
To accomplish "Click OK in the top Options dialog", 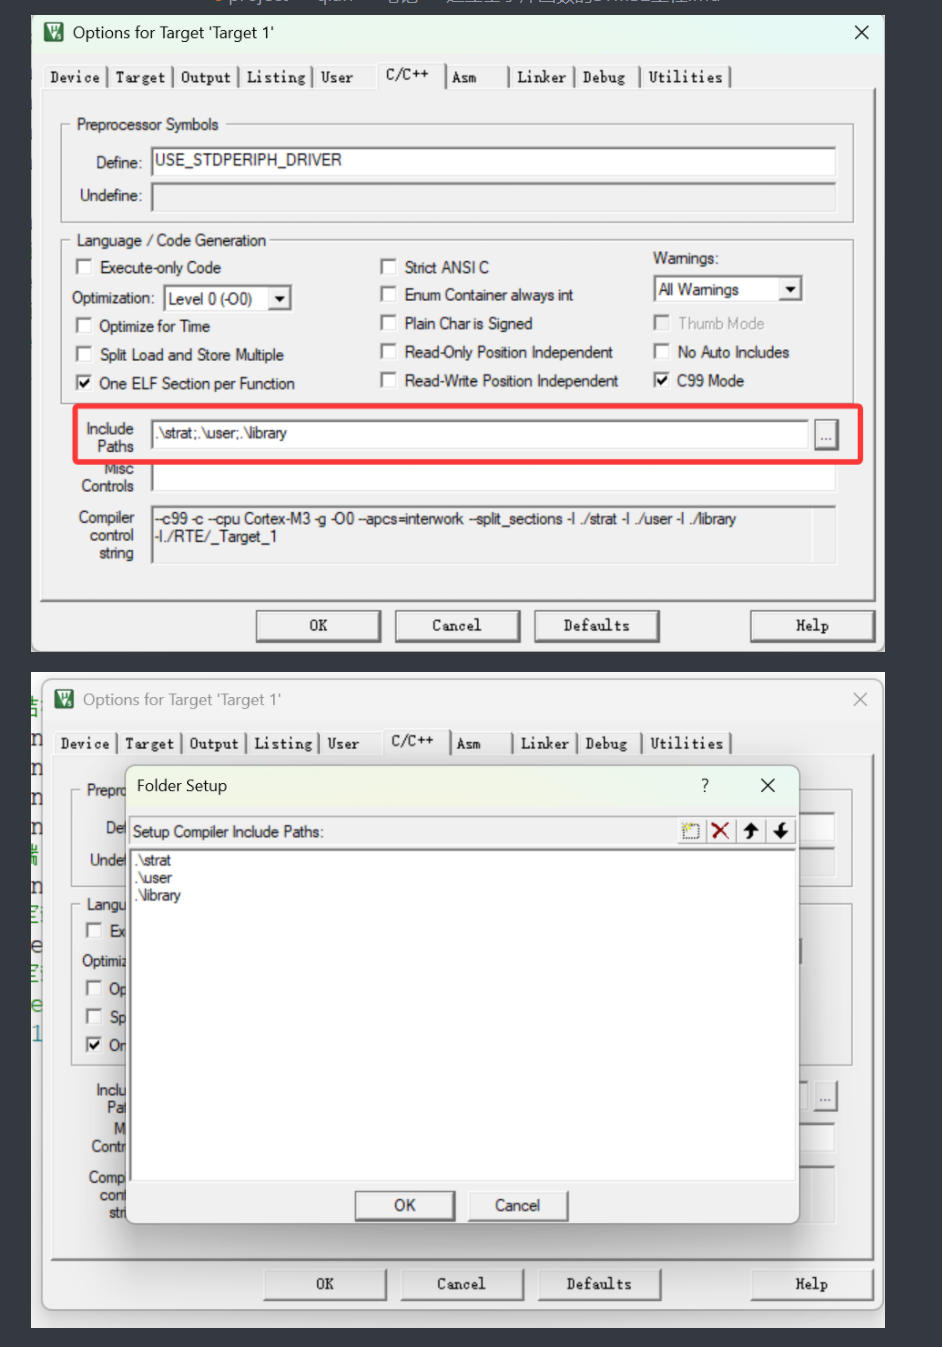I will tap(318, 625).
